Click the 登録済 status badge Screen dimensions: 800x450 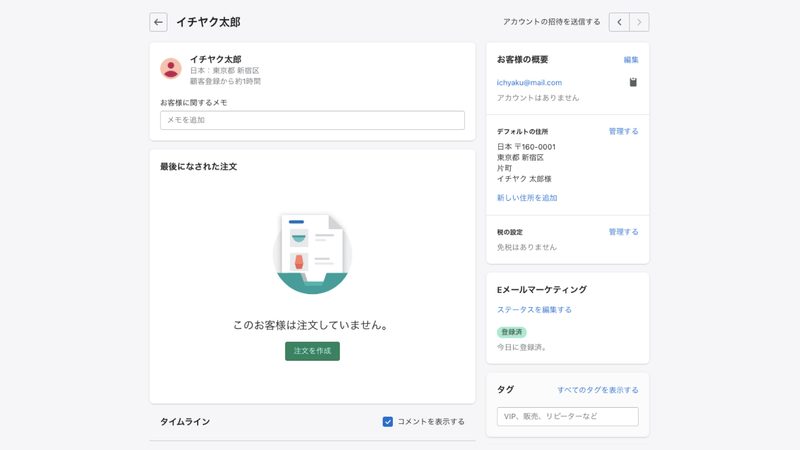click(512, 332)
